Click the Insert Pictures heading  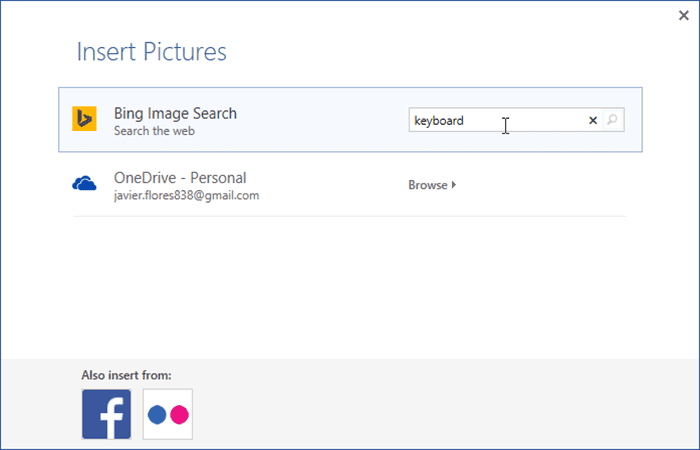[x=152, y=51]
